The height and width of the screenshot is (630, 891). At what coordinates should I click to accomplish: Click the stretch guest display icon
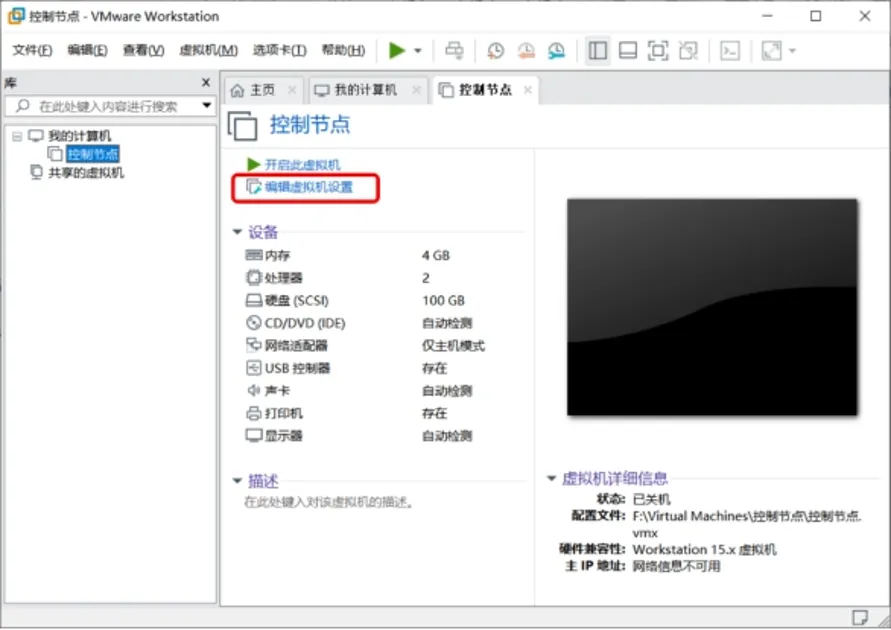click(771, 51)
